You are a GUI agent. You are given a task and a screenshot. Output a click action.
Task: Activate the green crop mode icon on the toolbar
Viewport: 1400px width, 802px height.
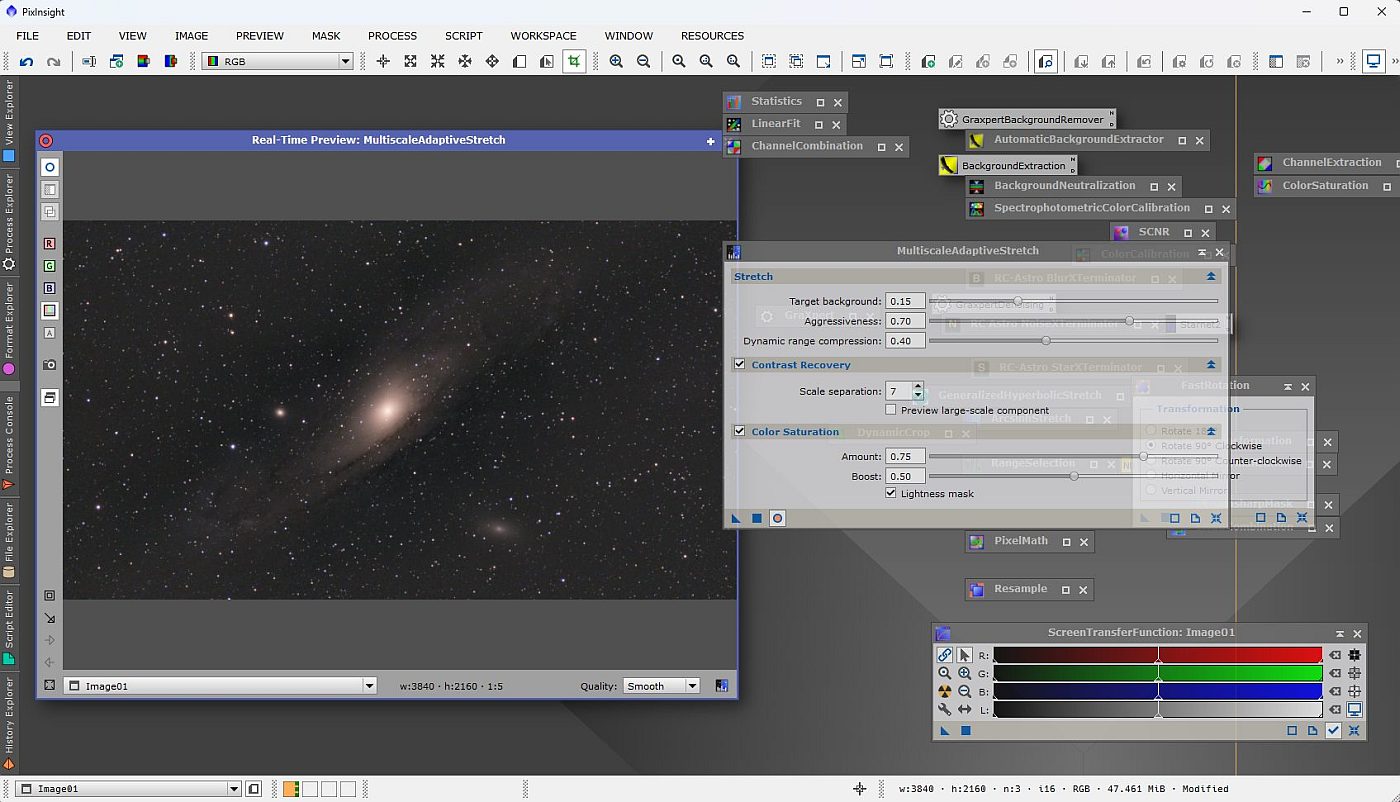tap(574, 61)
